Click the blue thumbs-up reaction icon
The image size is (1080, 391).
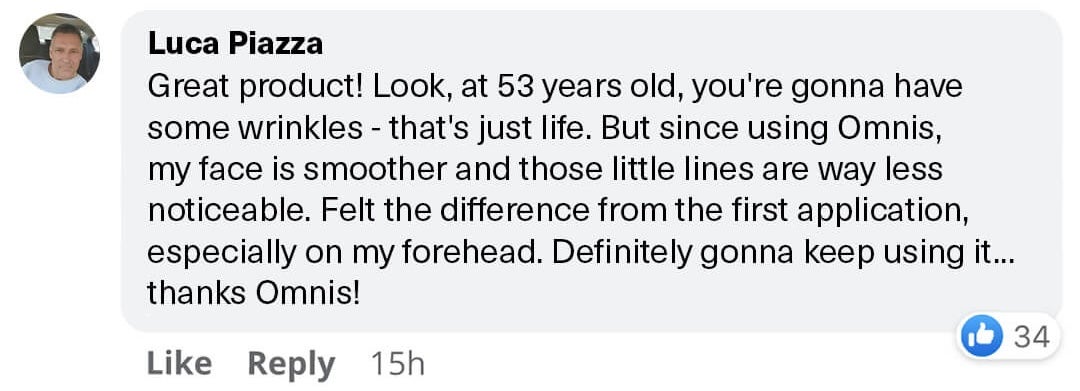[982, 336]
